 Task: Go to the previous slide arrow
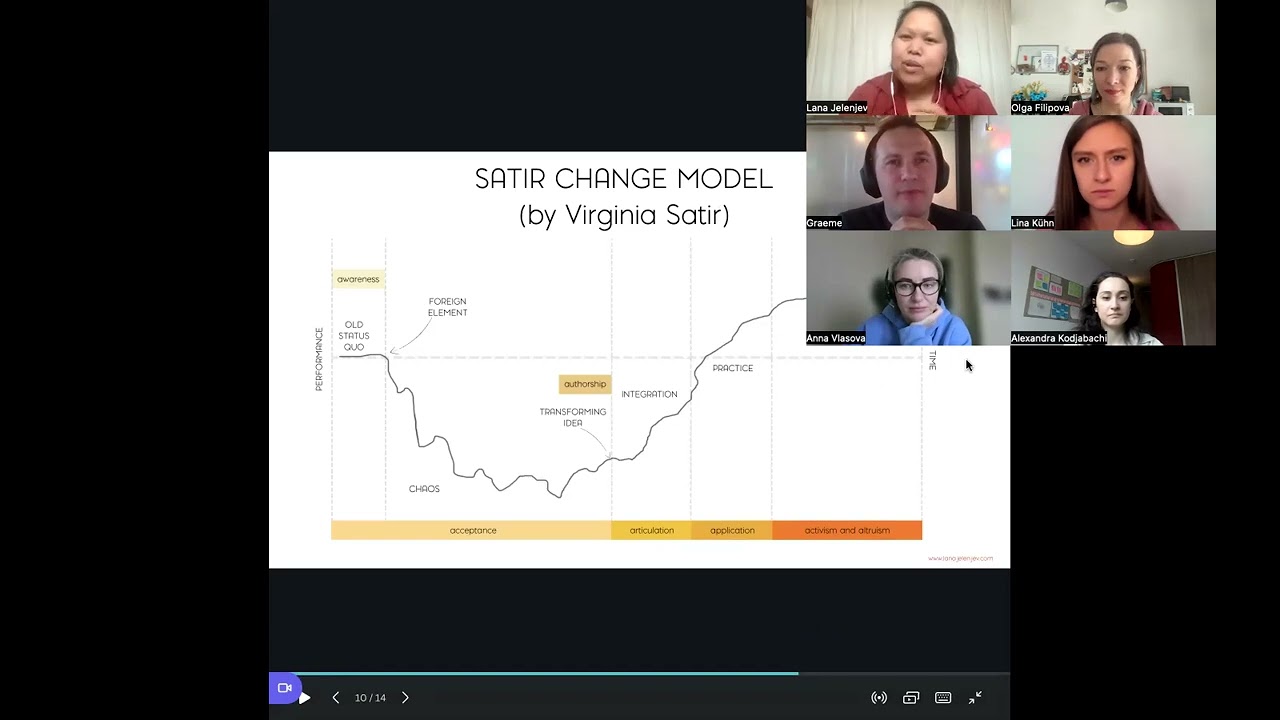tap(336, 698)
